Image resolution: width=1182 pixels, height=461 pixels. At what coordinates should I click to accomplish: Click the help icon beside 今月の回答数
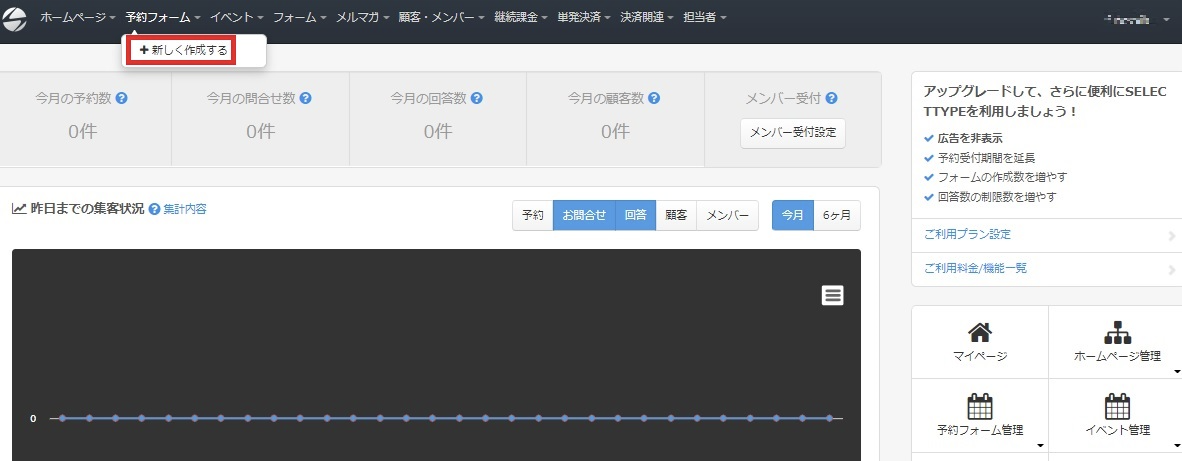(477, 98)
